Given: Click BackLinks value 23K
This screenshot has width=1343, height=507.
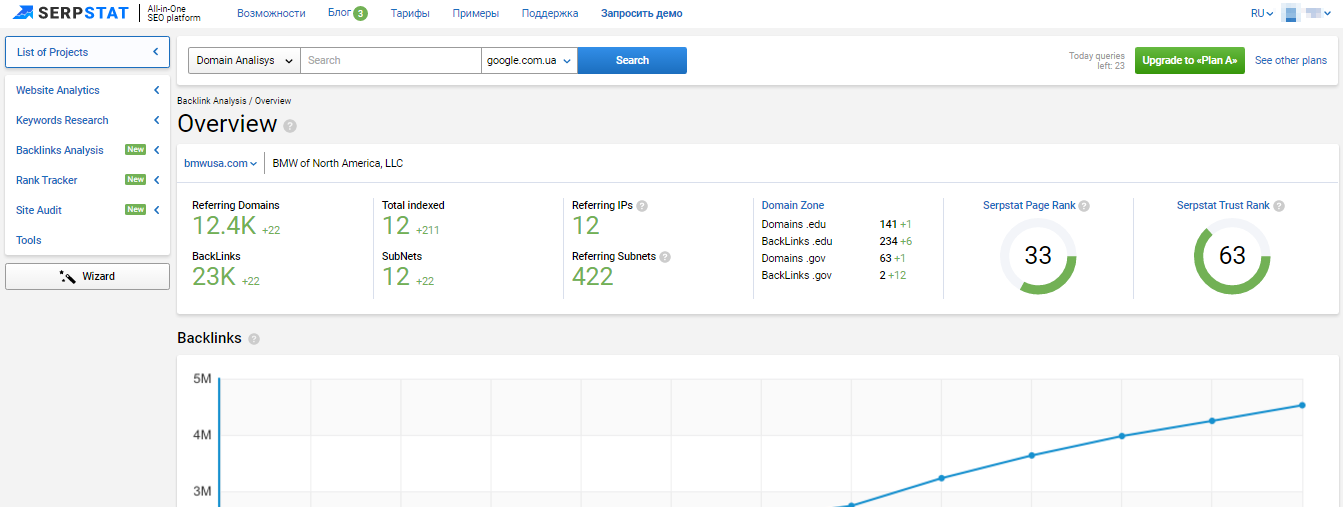Looking at the screenshot, I should (214, 277).
